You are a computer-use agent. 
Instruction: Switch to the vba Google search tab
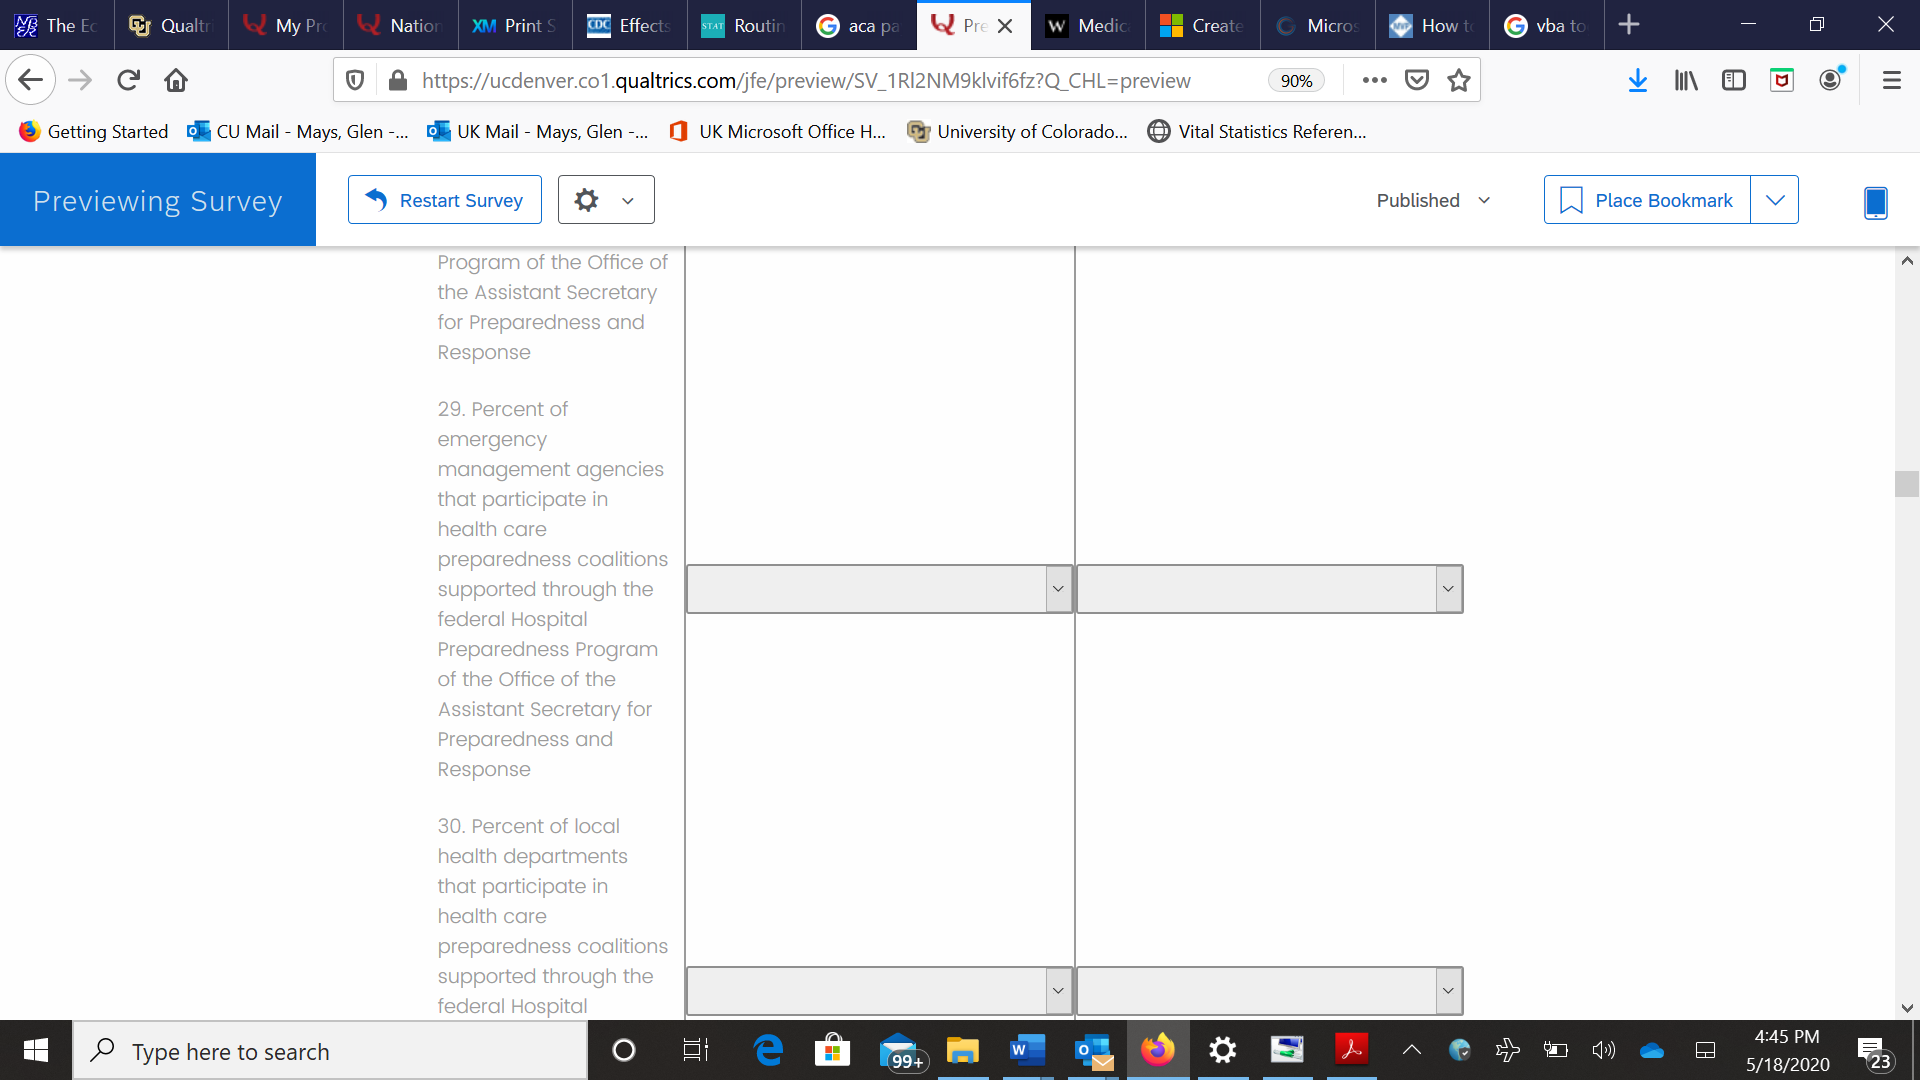pos(1546,25)
